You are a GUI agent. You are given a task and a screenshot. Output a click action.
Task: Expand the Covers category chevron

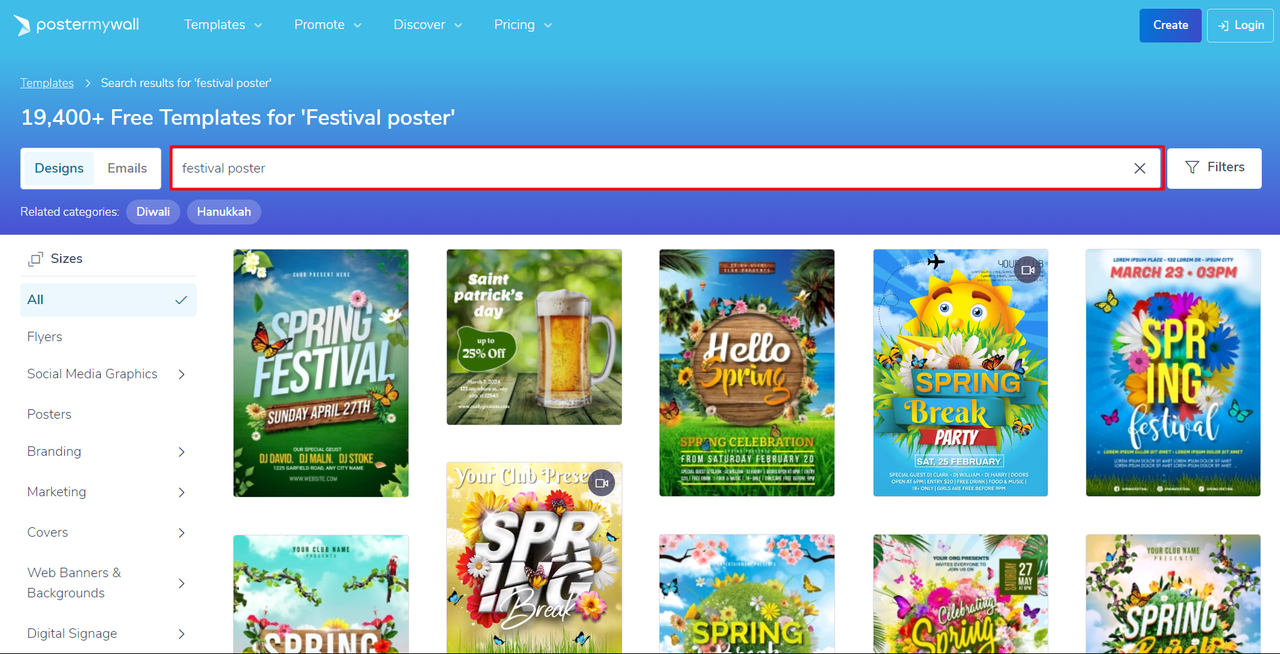[181, 533]
